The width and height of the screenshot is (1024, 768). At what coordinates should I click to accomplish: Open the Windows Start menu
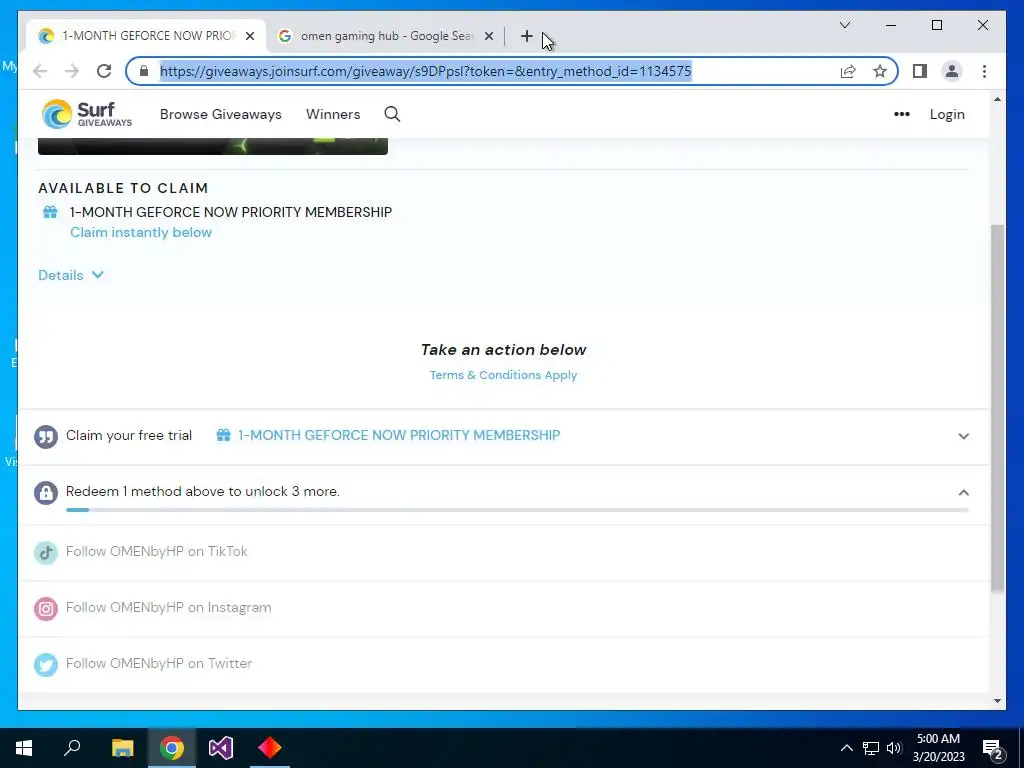(x=24, y=748)
